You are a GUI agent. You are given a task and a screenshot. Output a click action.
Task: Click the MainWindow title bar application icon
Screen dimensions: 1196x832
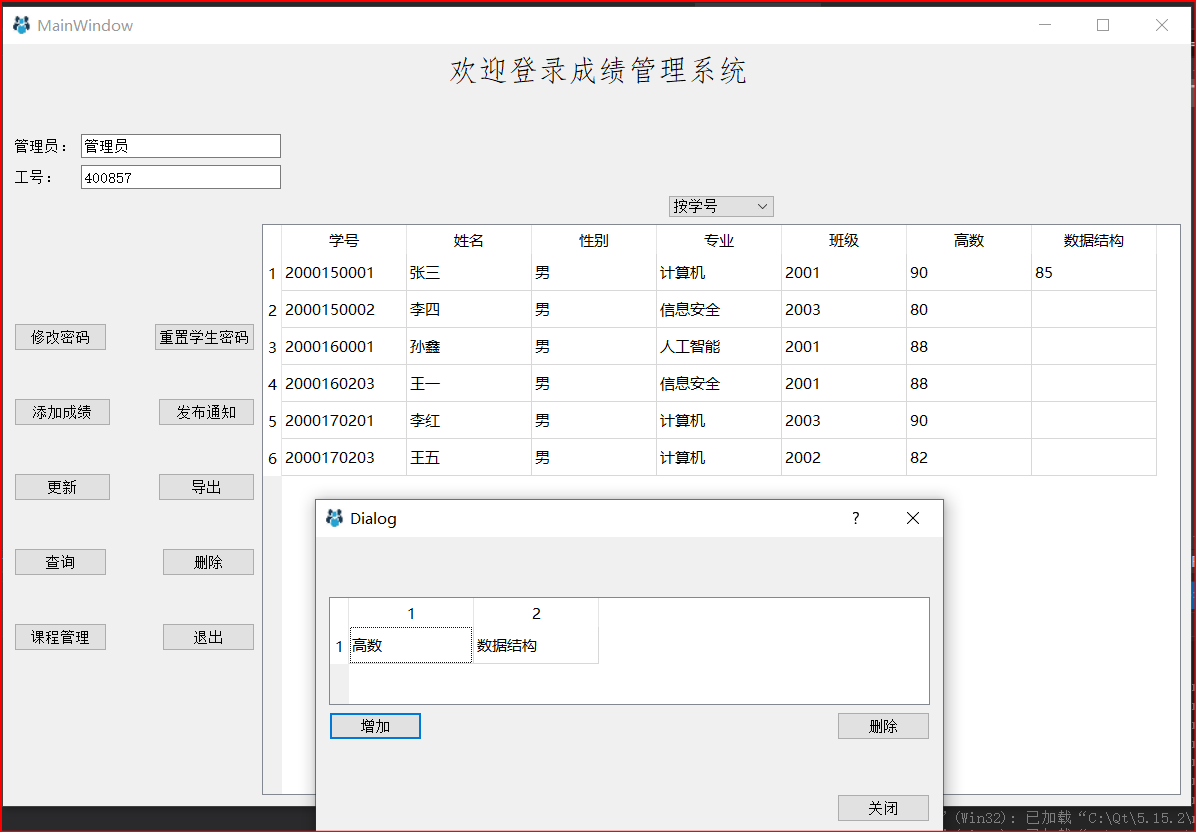[20, 24]
